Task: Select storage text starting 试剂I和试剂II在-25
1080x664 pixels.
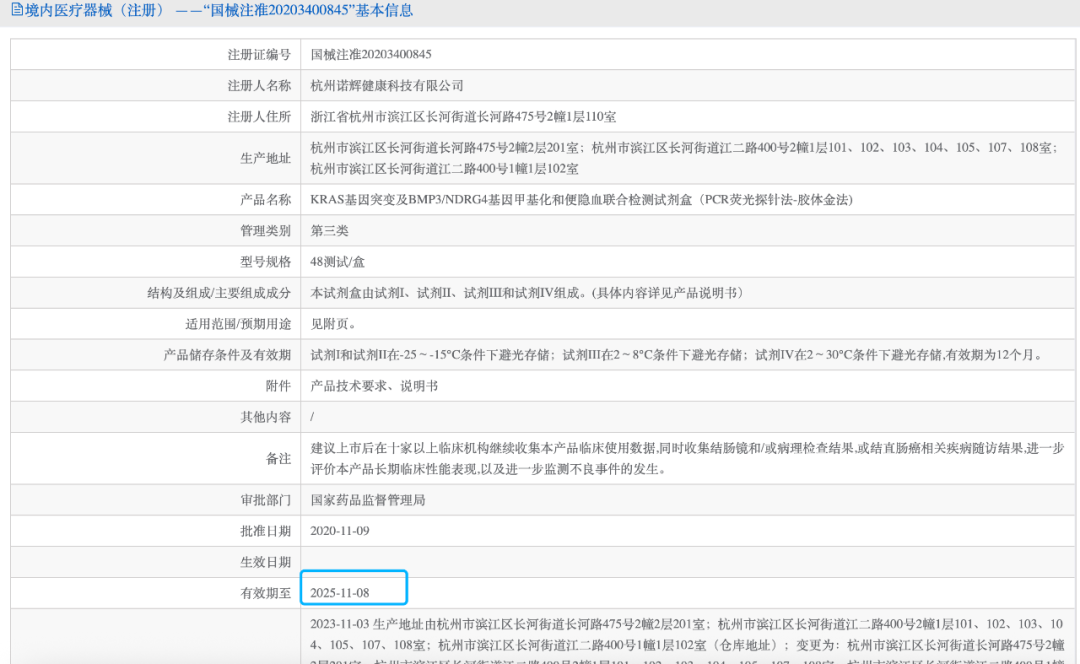Action: (678, 355)
